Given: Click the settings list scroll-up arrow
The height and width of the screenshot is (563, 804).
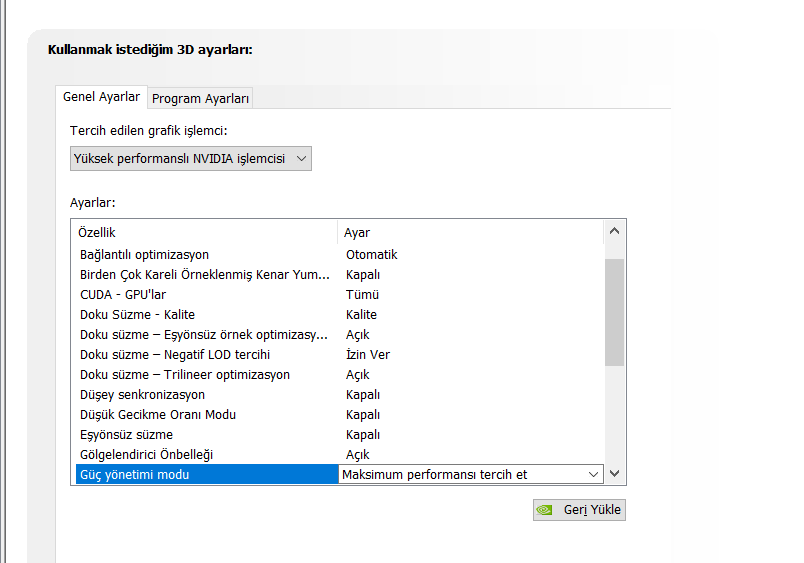Looking at the screenshot, I should pyautogui.click(x=614, y=231).
